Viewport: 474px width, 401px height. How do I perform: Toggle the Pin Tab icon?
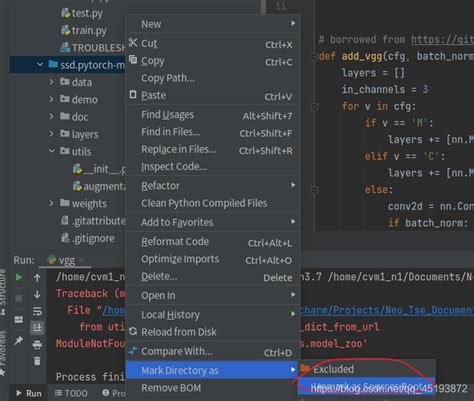coord(19,341)
